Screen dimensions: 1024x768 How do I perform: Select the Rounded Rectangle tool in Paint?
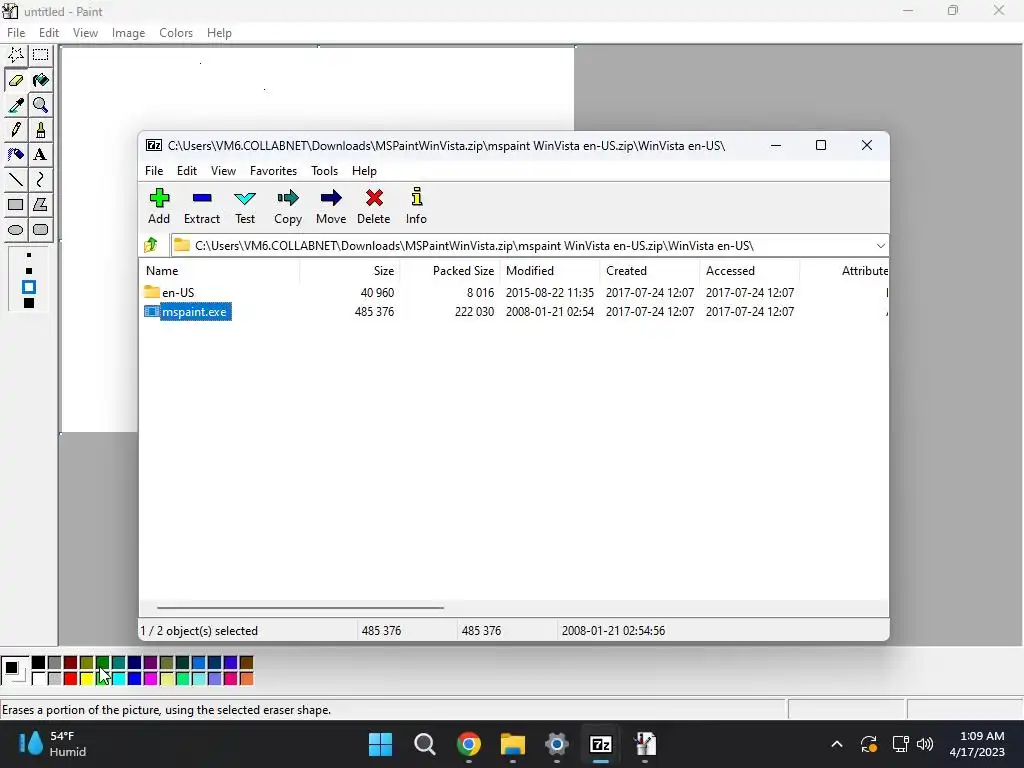tap(40, 229)
